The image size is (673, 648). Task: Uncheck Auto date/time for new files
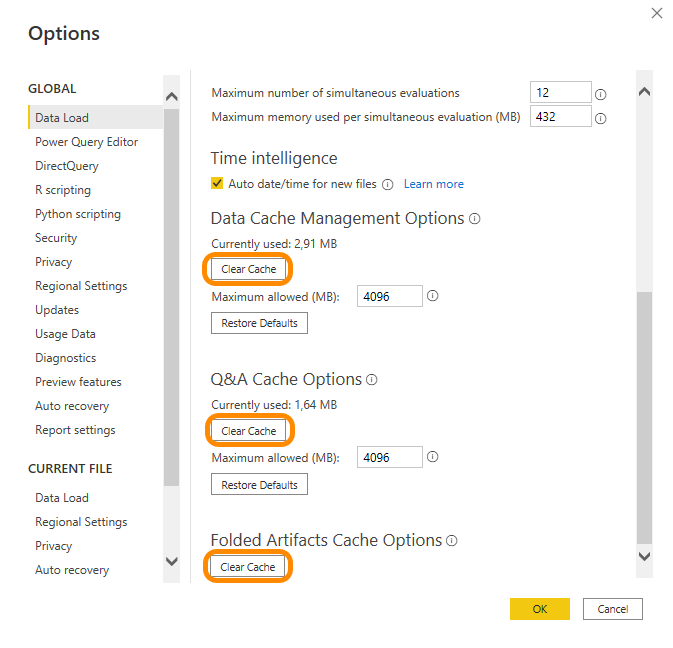[217, 184]
